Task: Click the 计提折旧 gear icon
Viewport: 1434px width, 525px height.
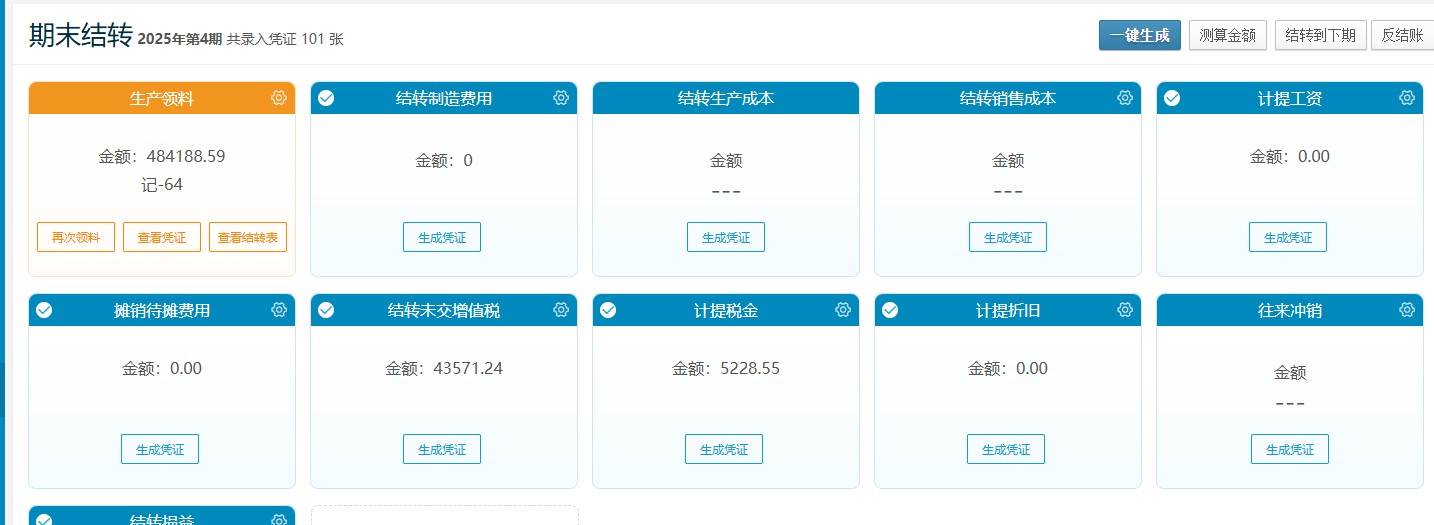Action: 1125,310
